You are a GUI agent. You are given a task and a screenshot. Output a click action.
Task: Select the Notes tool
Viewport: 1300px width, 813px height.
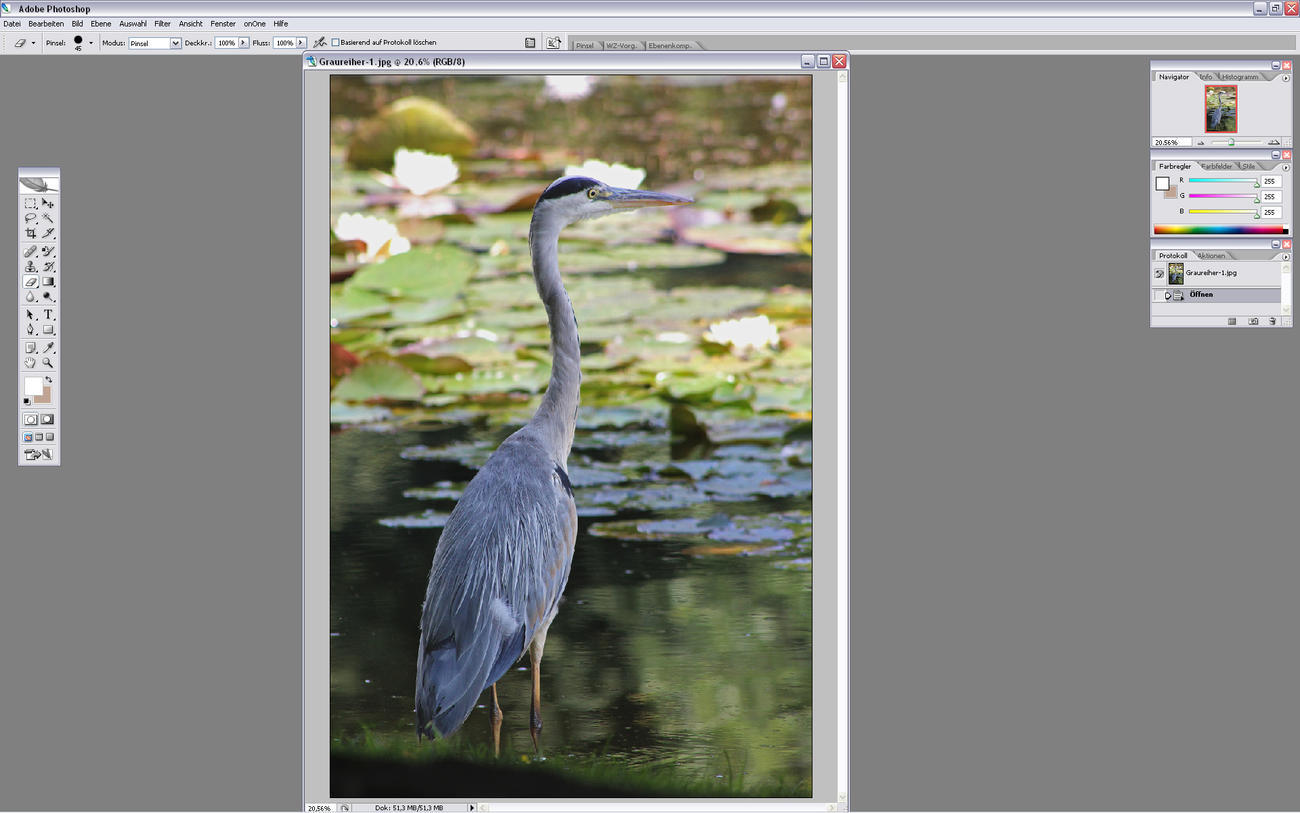tap(31, 348)
